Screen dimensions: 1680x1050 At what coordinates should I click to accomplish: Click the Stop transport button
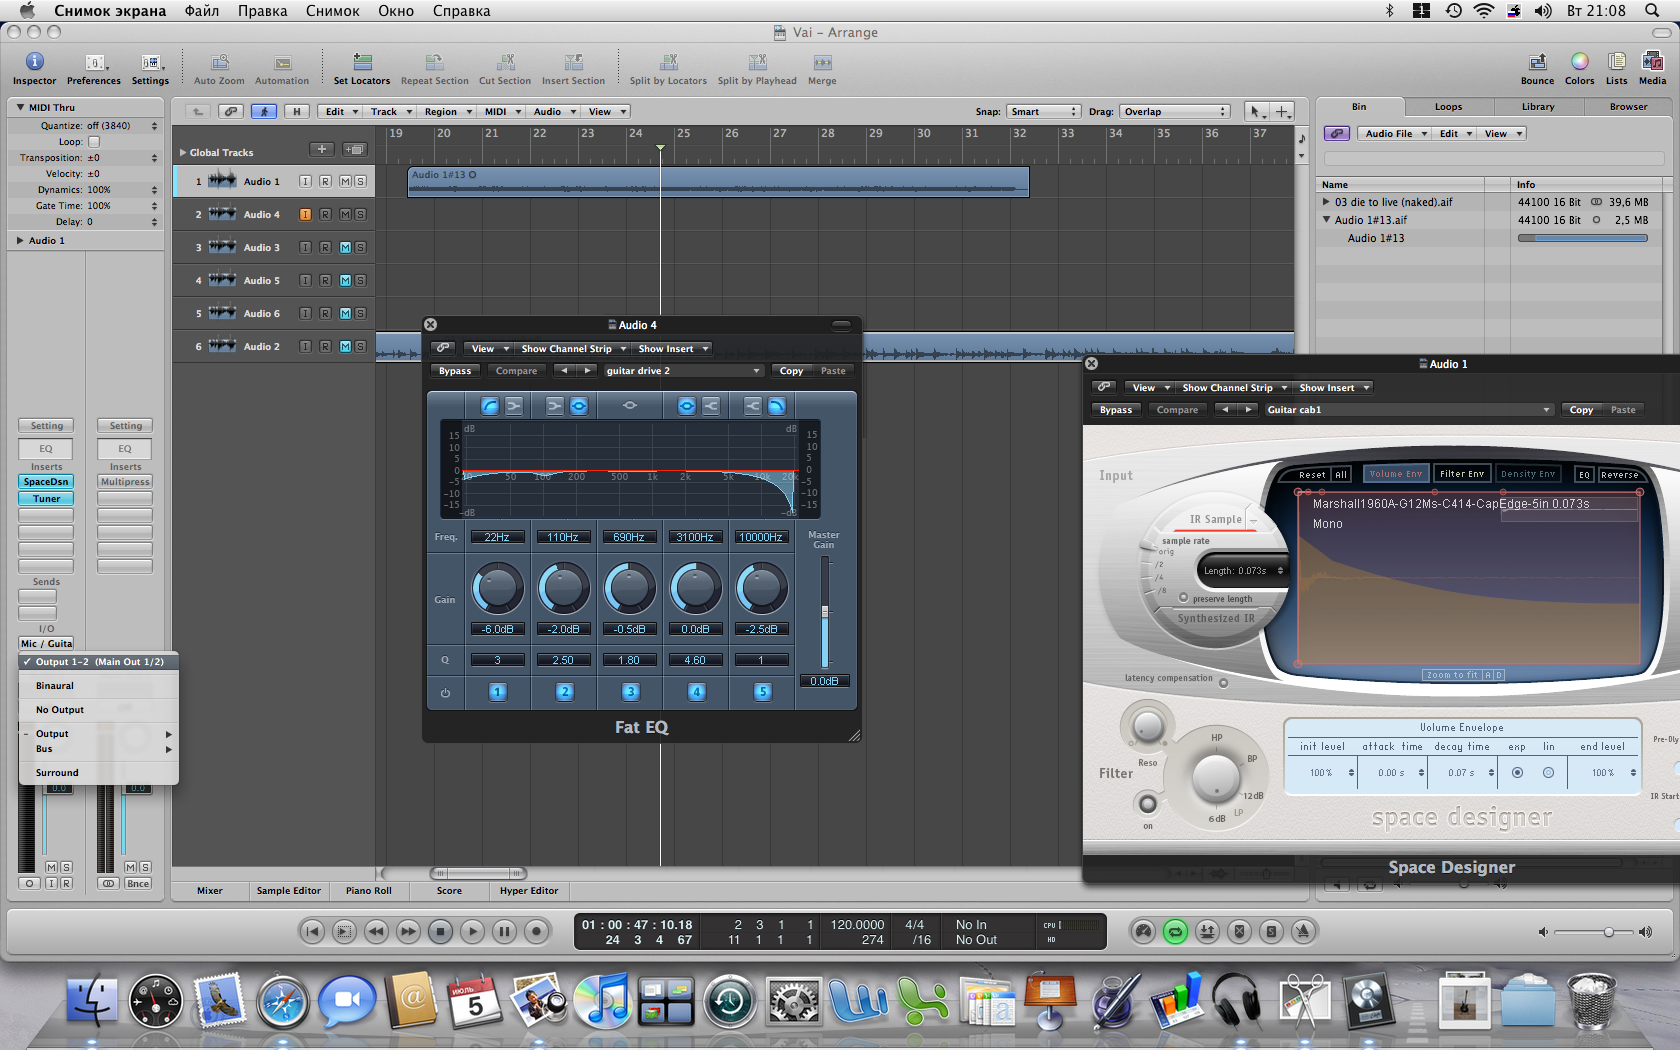(x=440, y=931)
